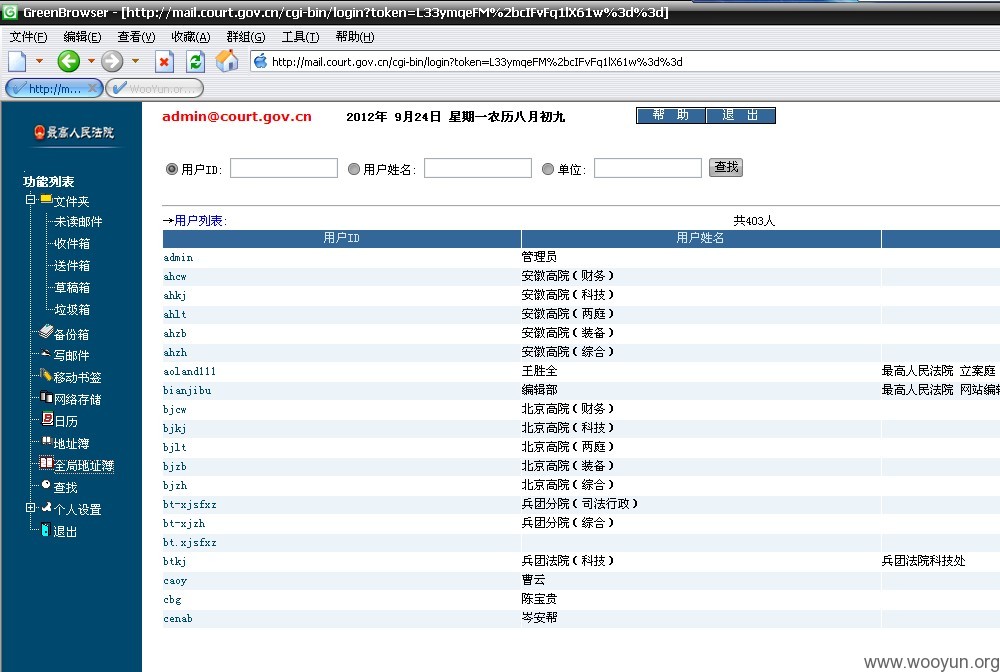Open the 垃圾箱 trash folder
The image size is (1000, 672).
click(72, 310)
